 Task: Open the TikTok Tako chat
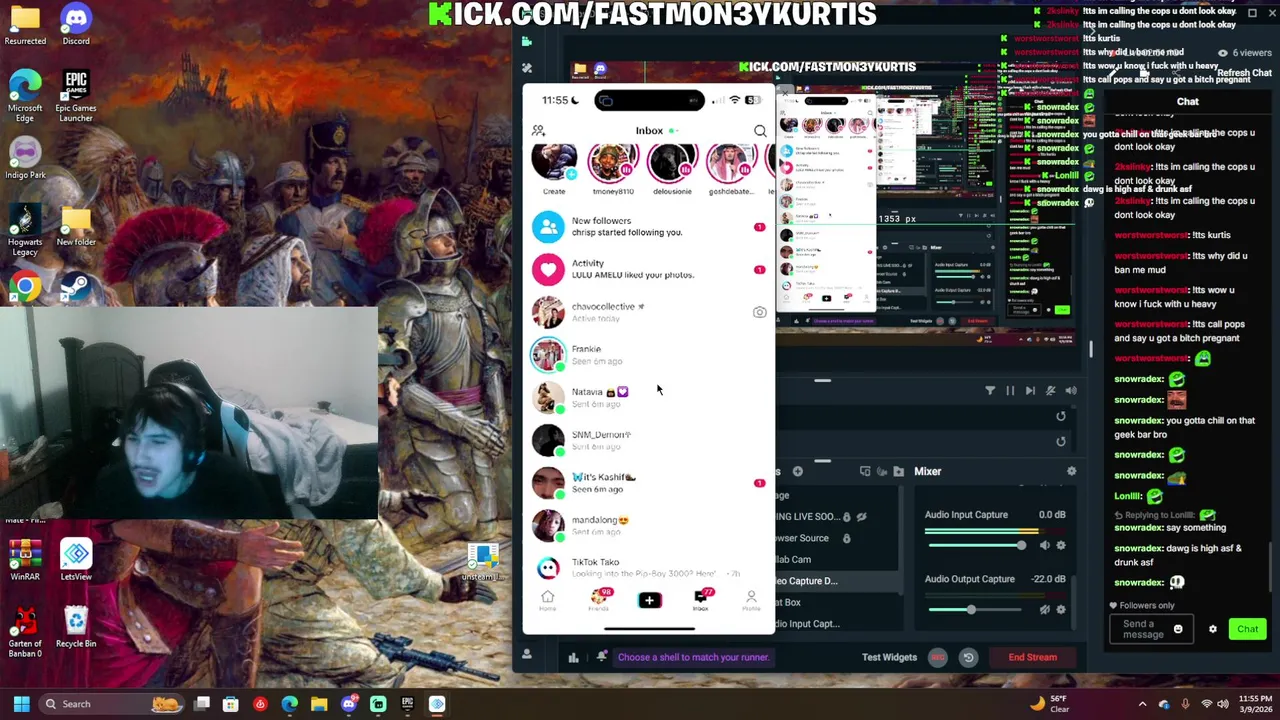click(x=649, y=567)
